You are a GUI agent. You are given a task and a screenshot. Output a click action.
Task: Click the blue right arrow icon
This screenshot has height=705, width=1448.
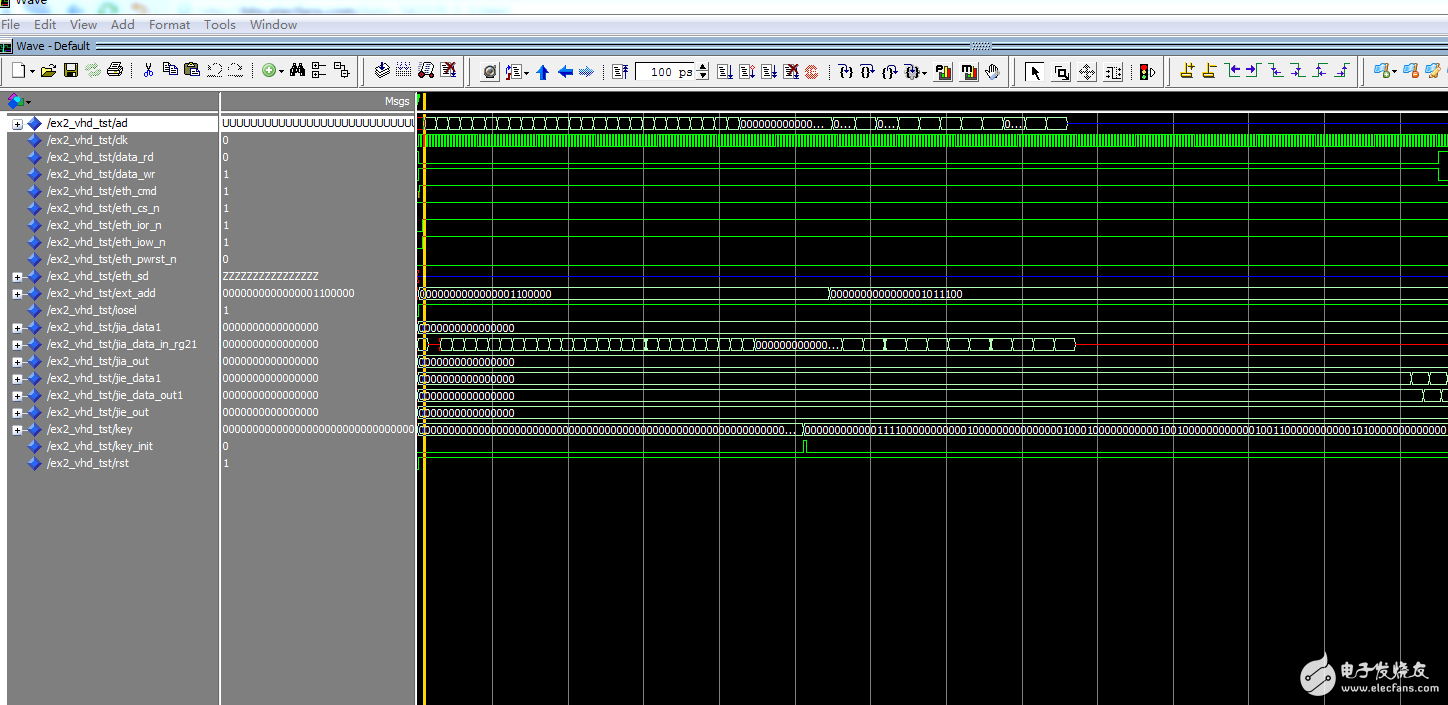pyautogui.click(x=587, y=72)
